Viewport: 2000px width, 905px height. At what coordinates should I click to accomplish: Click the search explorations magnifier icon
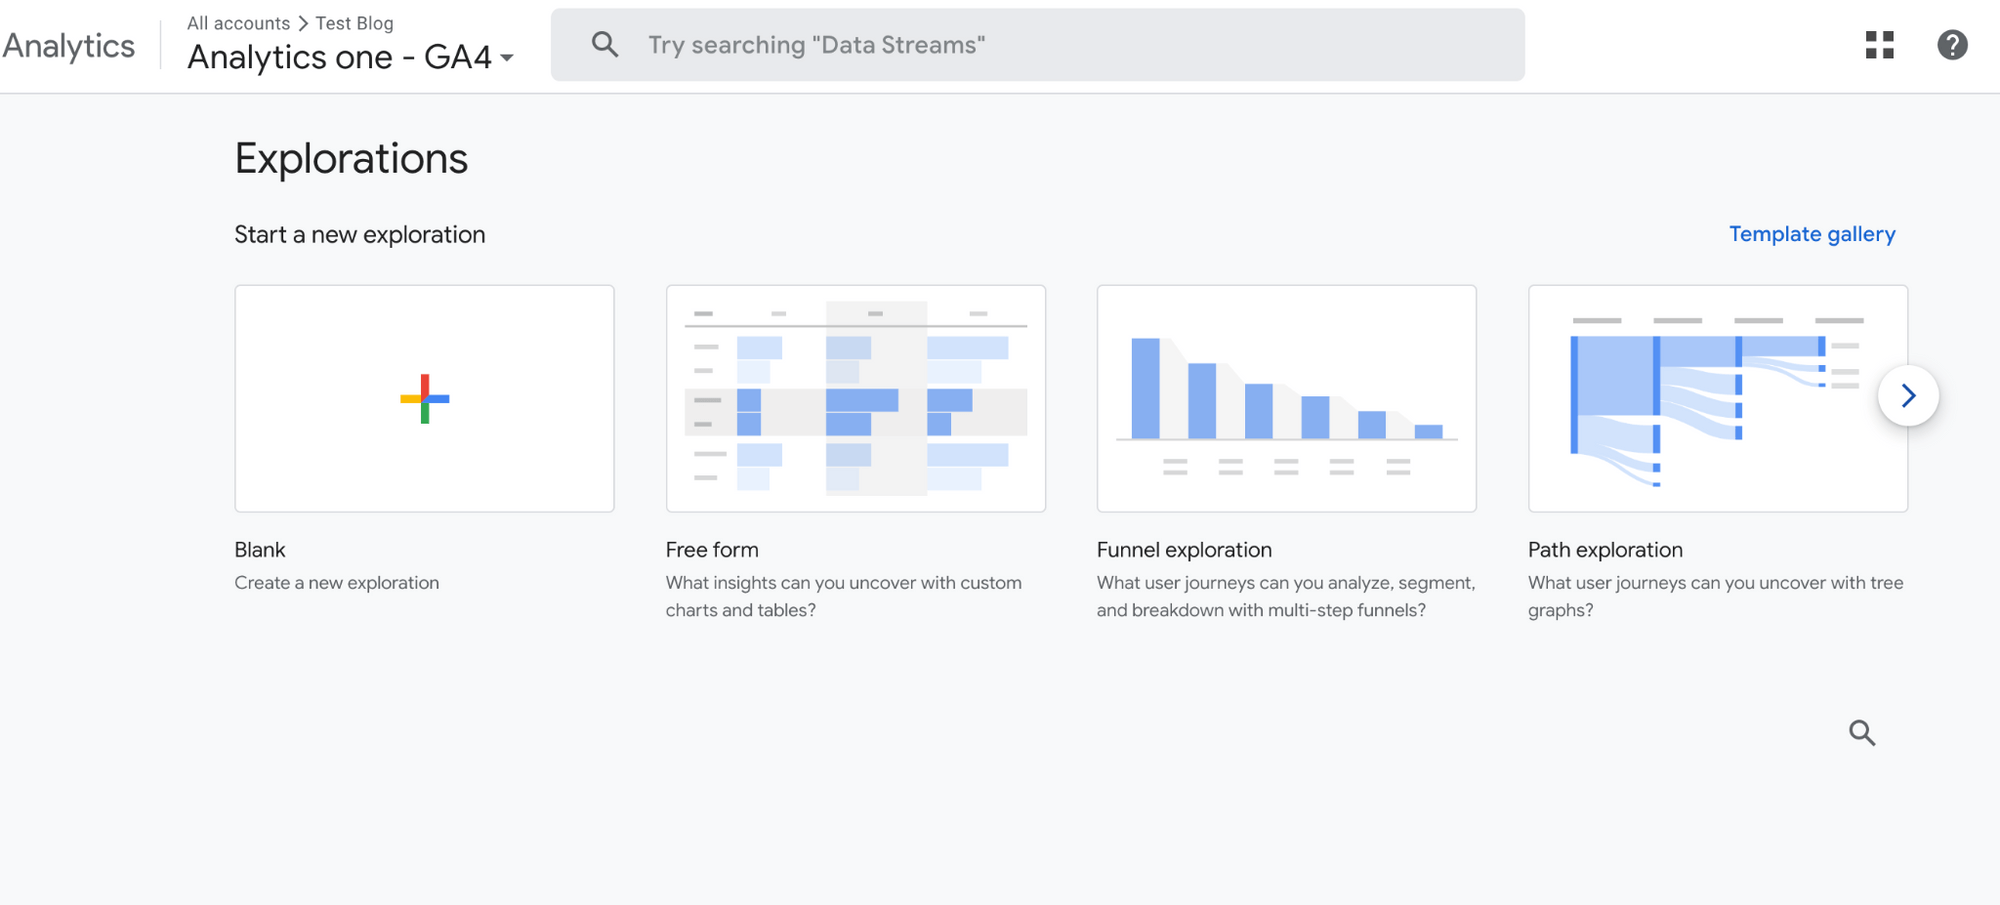[1861, 733]
